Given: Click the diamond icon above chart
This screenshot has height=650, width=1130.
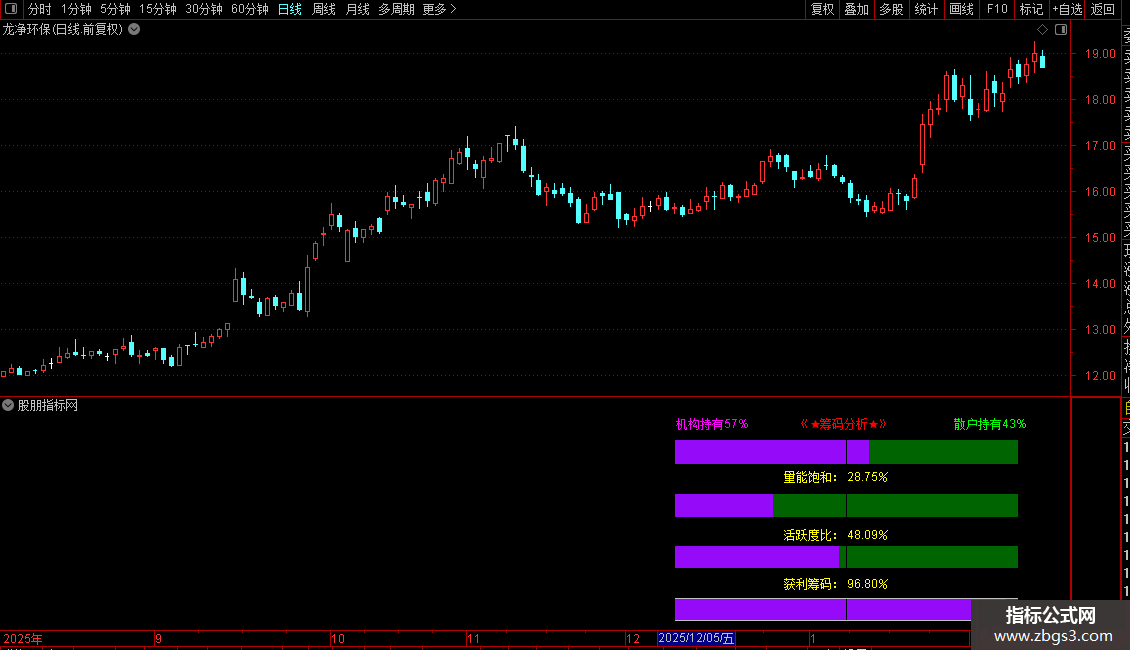Looking at the screenshot, I should pos(1042,30).
